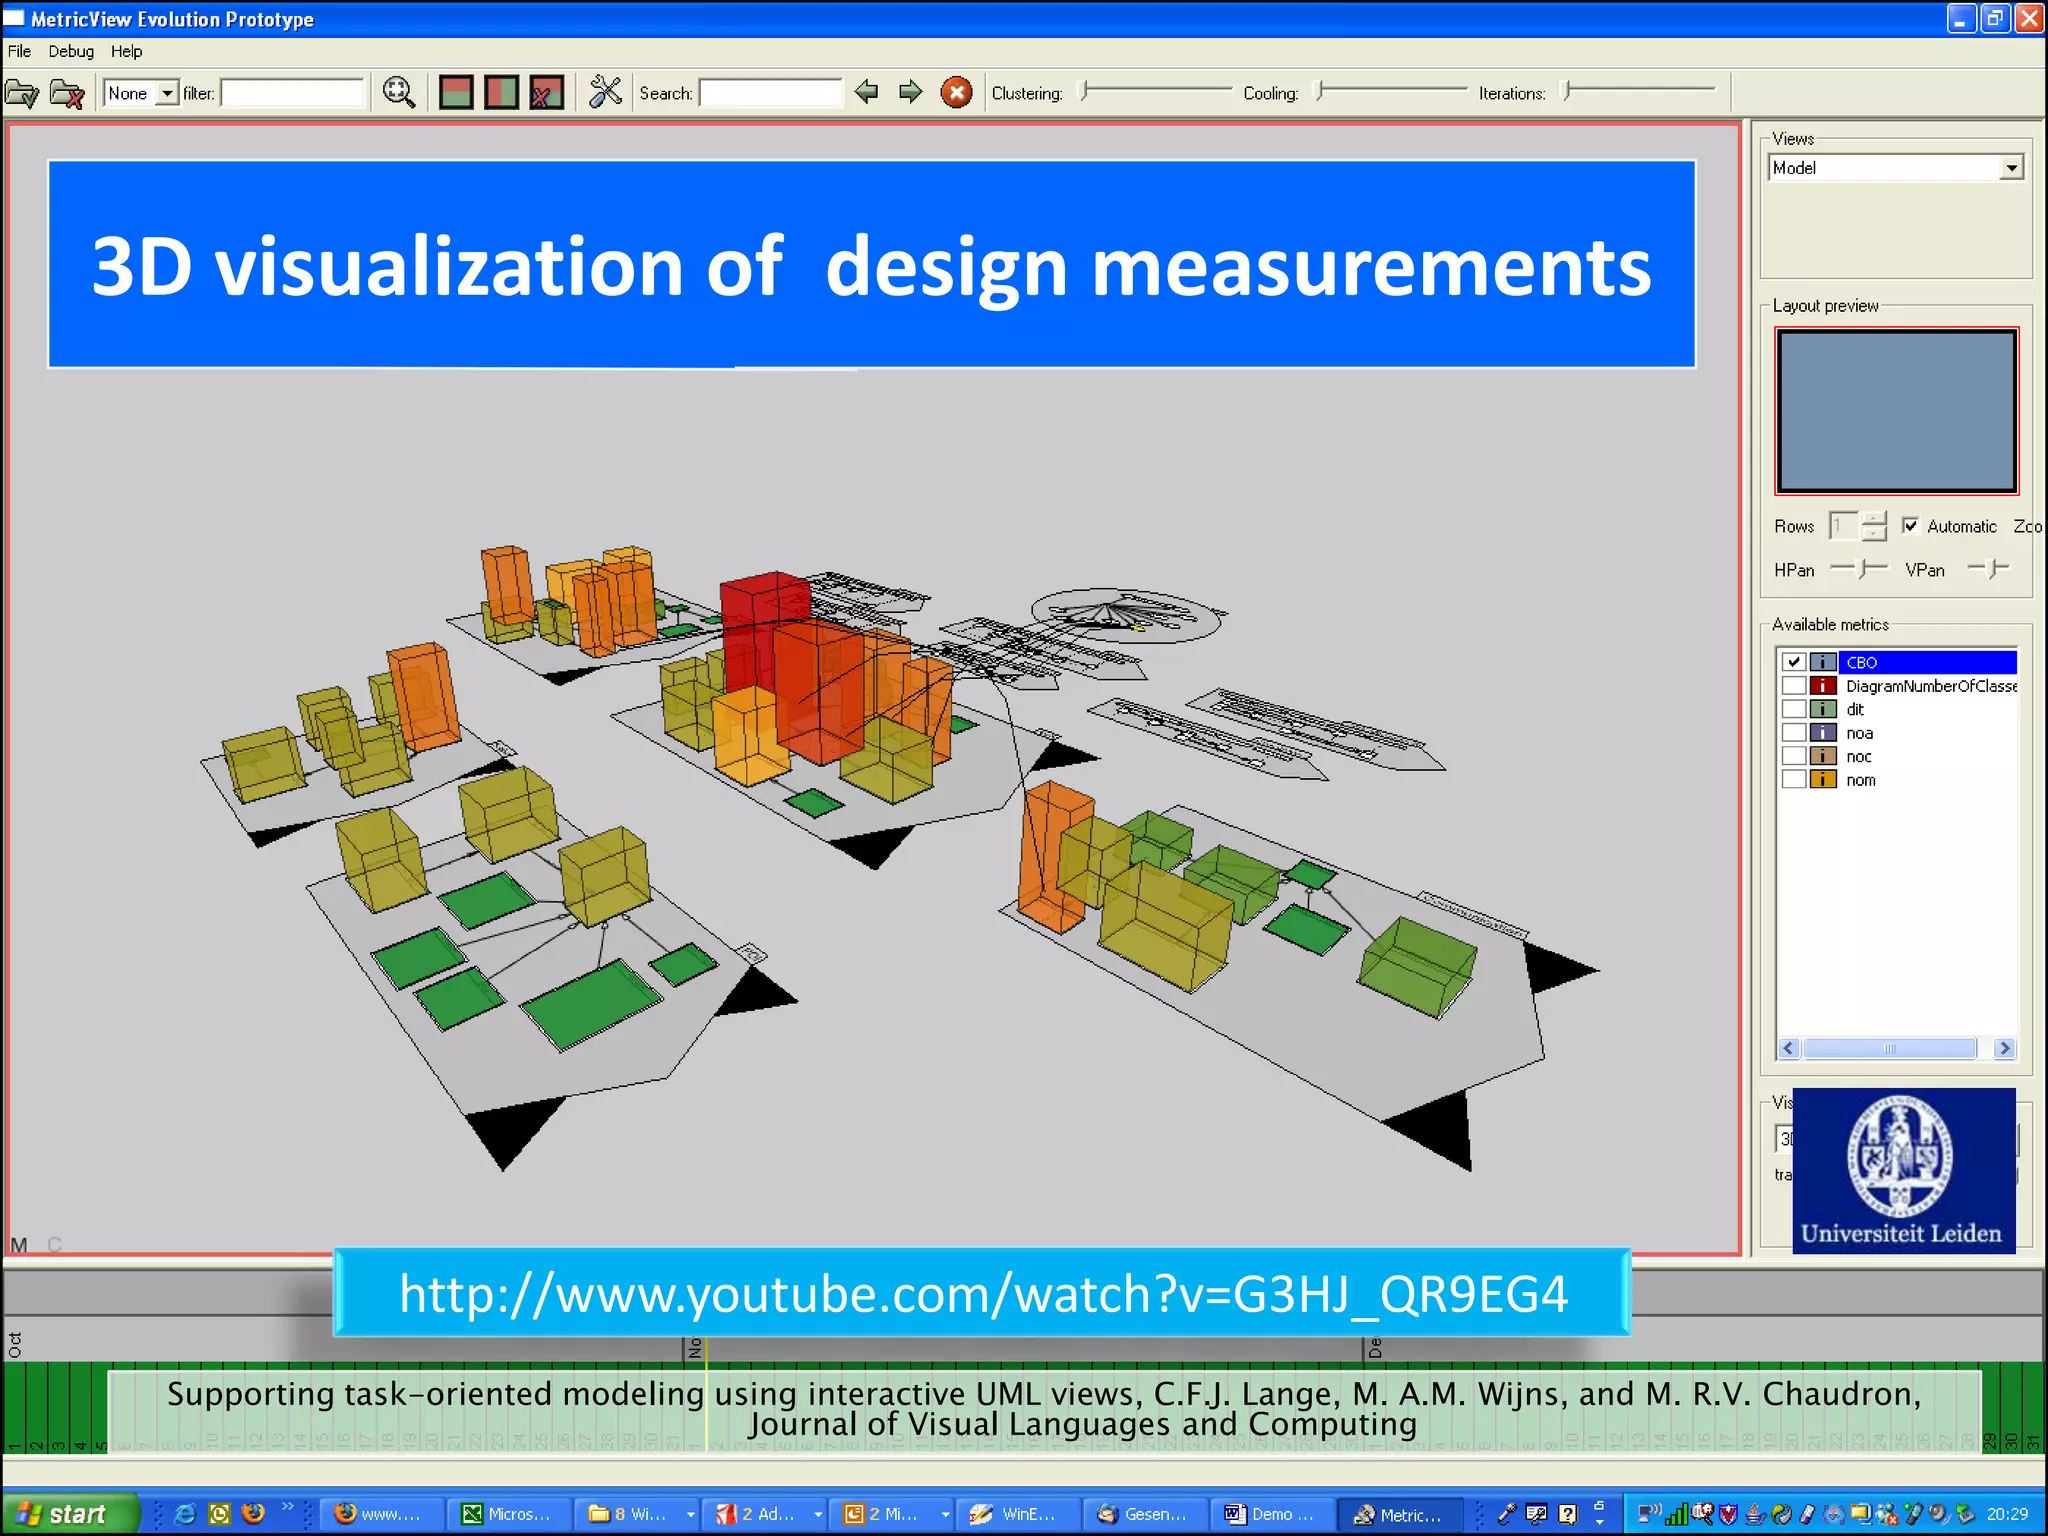The image size is (2048, 1536).
Task: Open the www Firefox taskbar button
Action: click(x=381, y=1514)
